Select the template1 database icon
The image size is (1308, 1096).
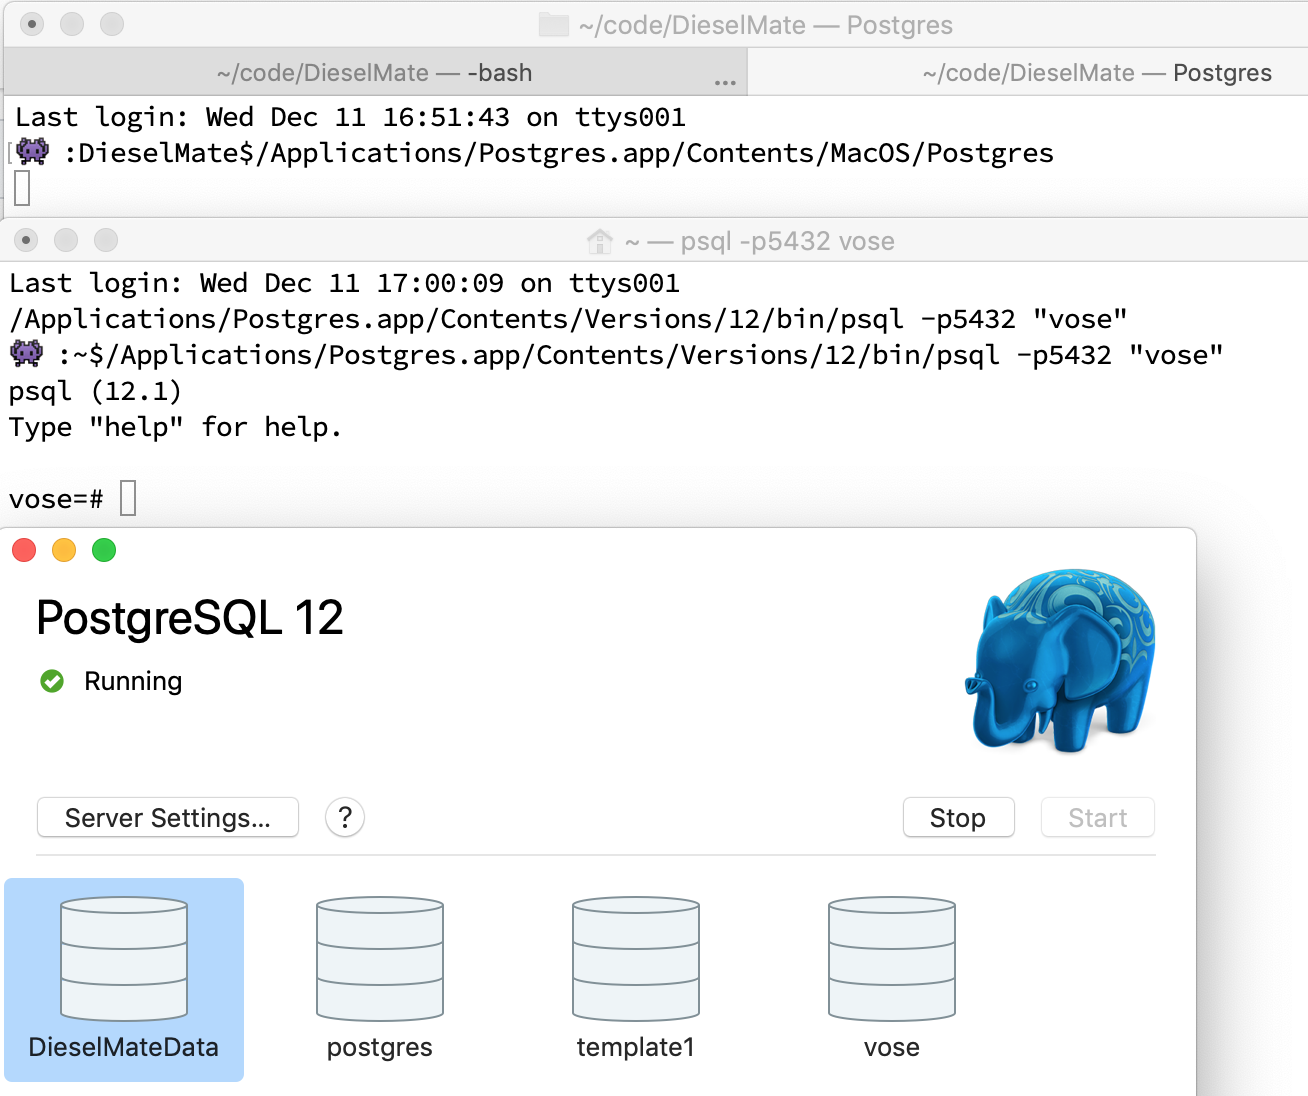[x=636, y=959]
